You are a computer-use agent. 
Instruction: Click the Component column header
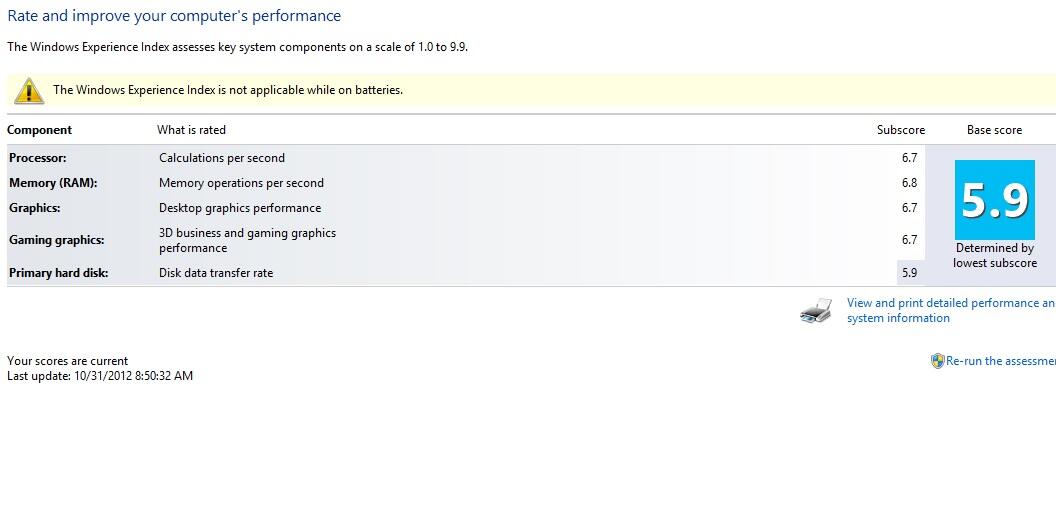pyautogui.click(x=40, y=130)
